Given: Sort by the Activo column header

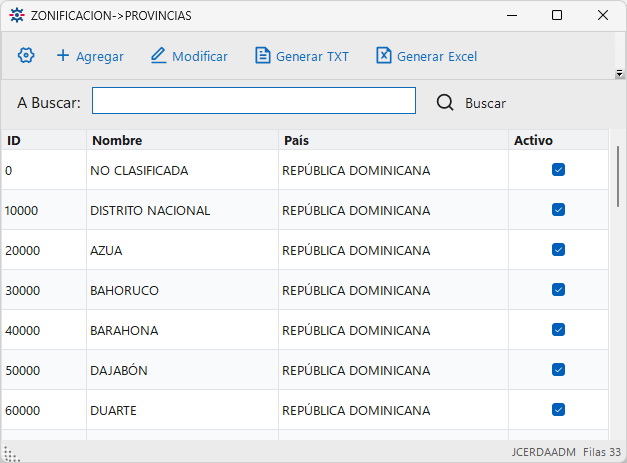Looking at the screenshot, I should tap(559, 140).
